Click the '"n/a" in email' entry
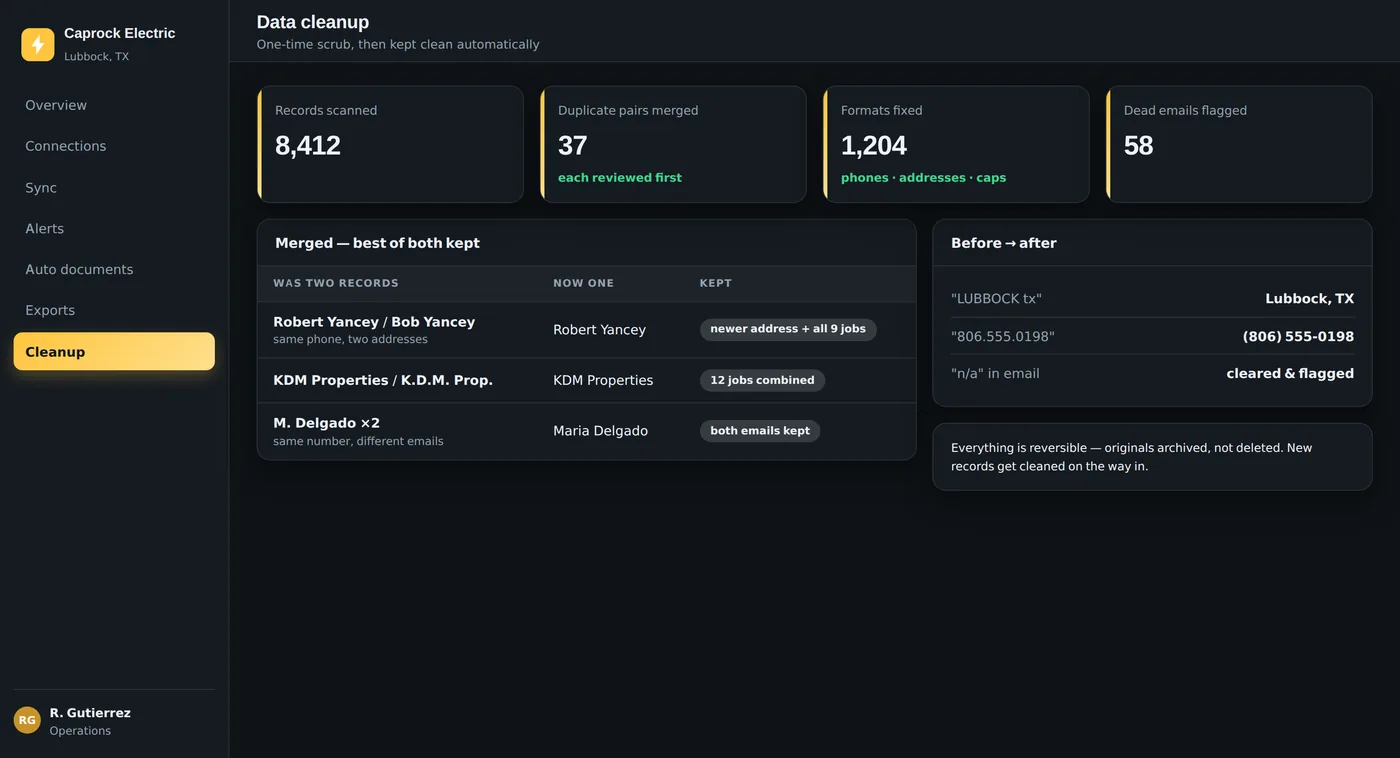 tap(995, 374)
